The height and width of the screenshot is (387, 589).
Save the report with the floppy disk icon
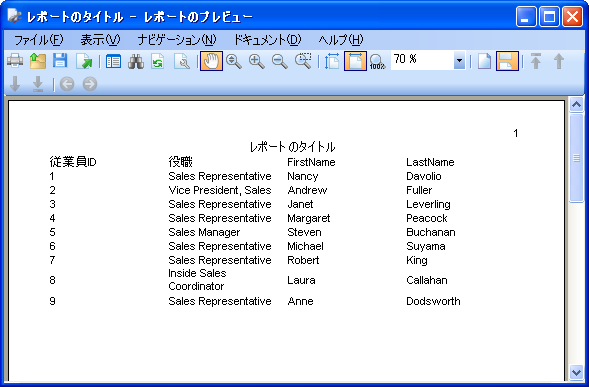coord(60,61)
